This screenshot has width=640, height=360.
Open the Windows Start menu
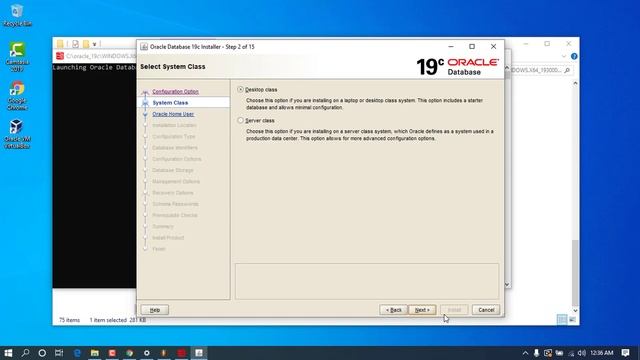8,353
